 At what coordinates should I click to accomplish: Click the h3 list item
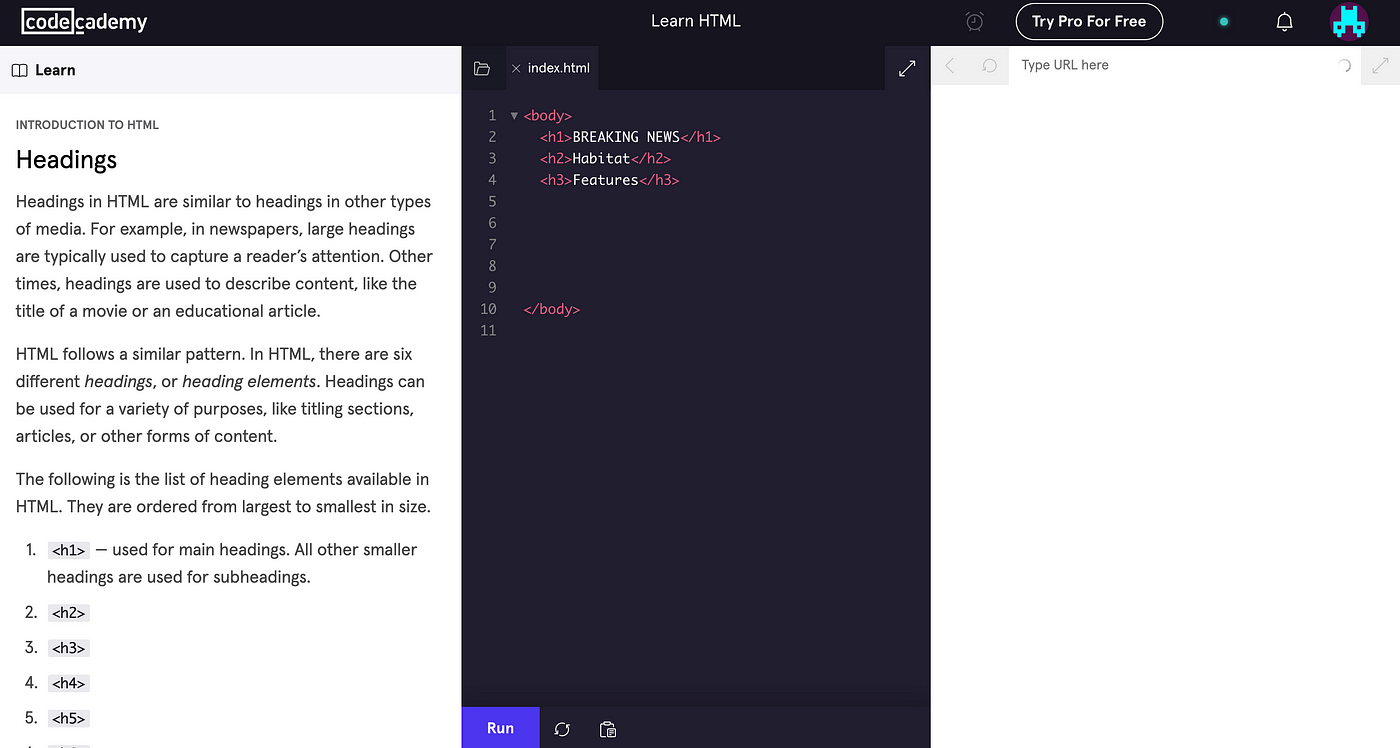[69, 648]
